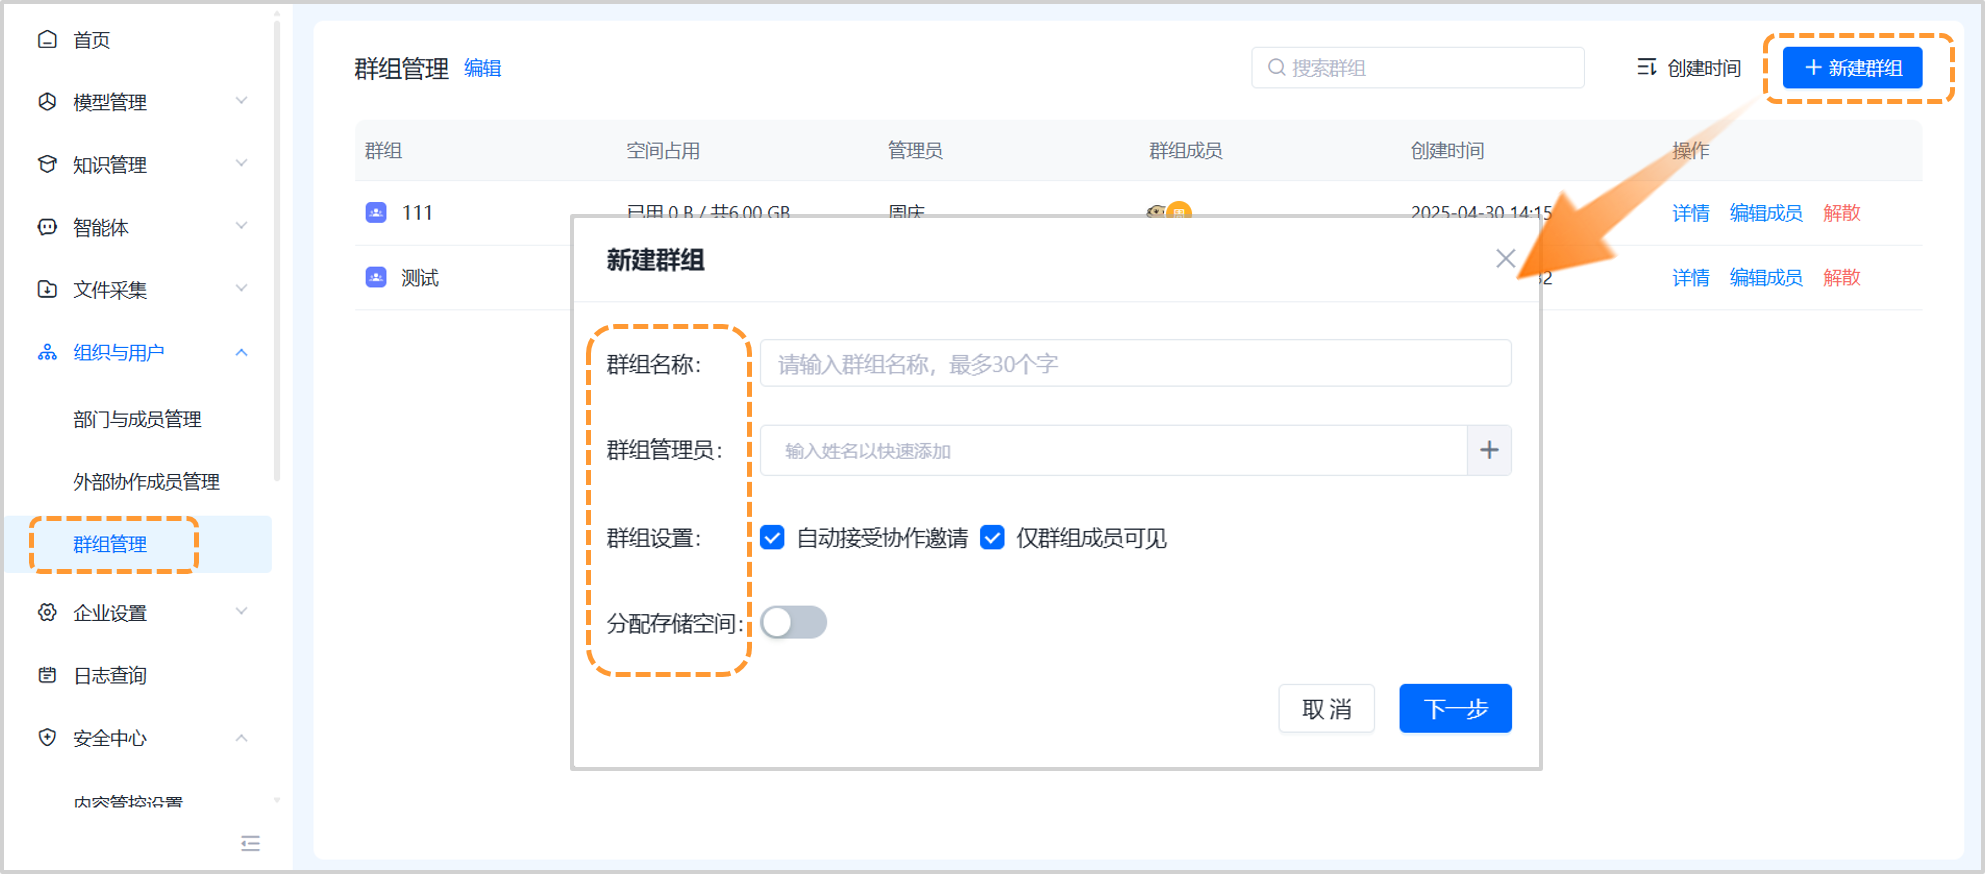
Task: Click the 知识管理 sidebar icon
Action: tap(47, 164)
